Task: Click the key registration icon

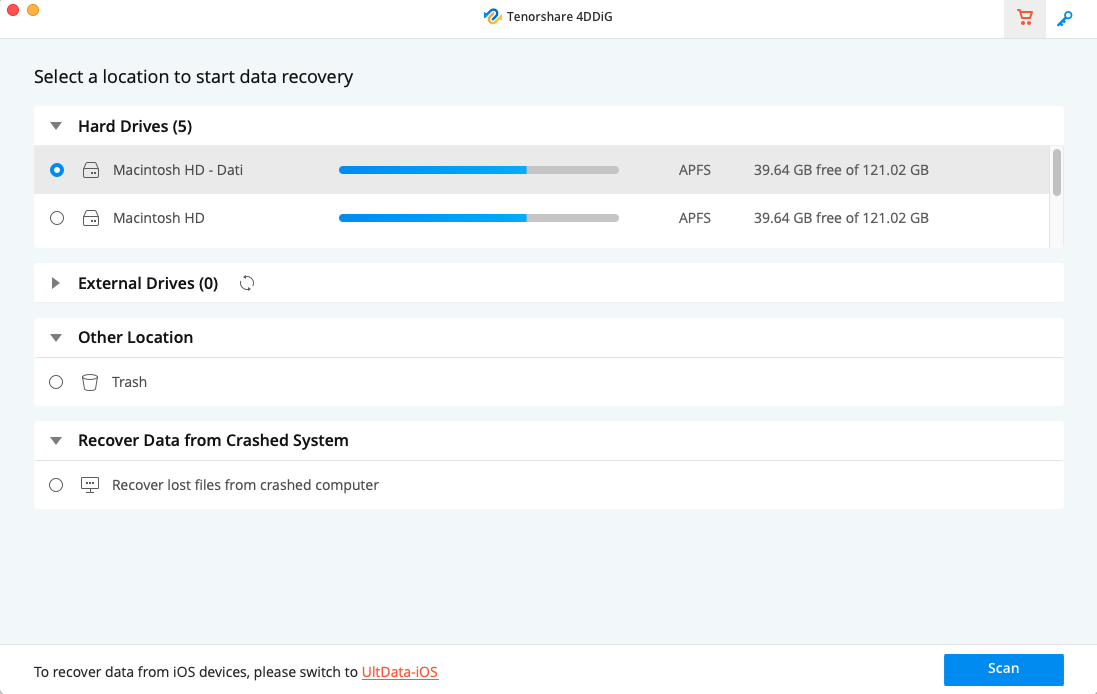Action: coord(1065,18)
